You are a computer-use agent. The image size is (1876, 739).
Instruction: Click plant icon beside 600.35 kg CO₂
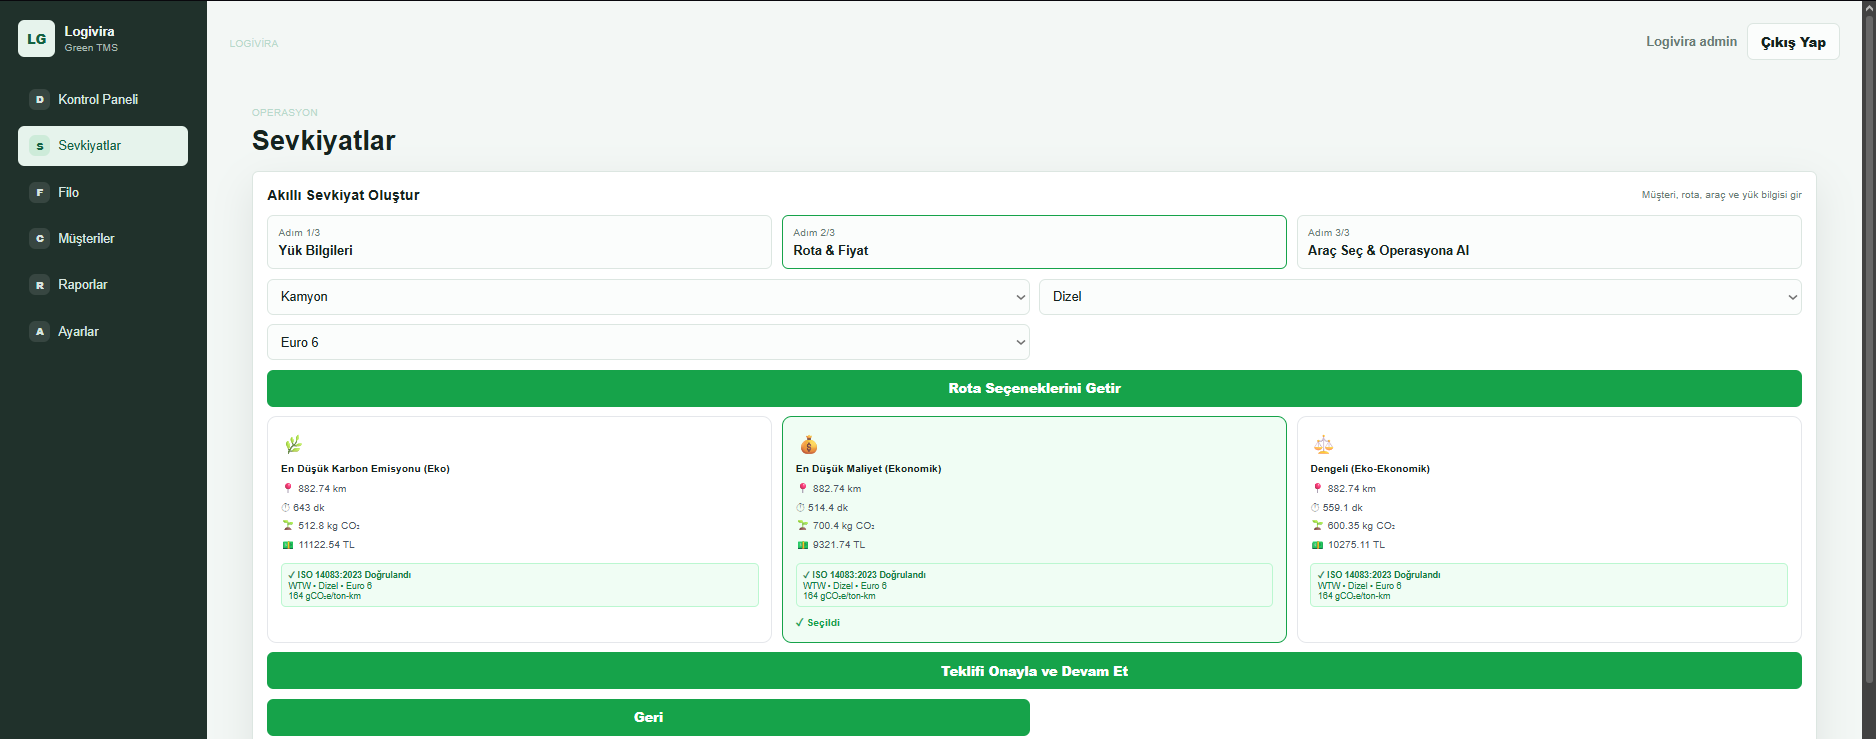1317,526
